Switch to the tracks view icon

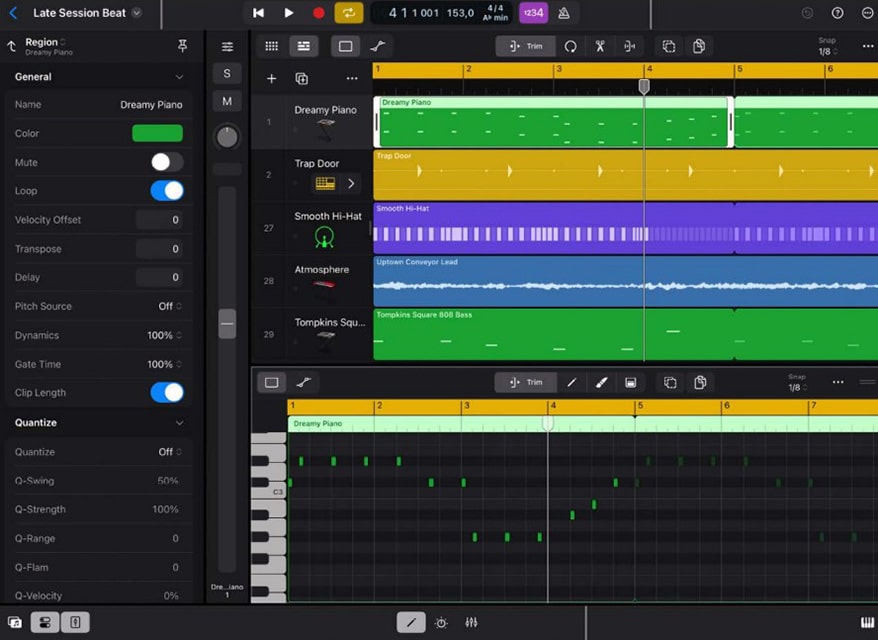[x=303, y=46]
